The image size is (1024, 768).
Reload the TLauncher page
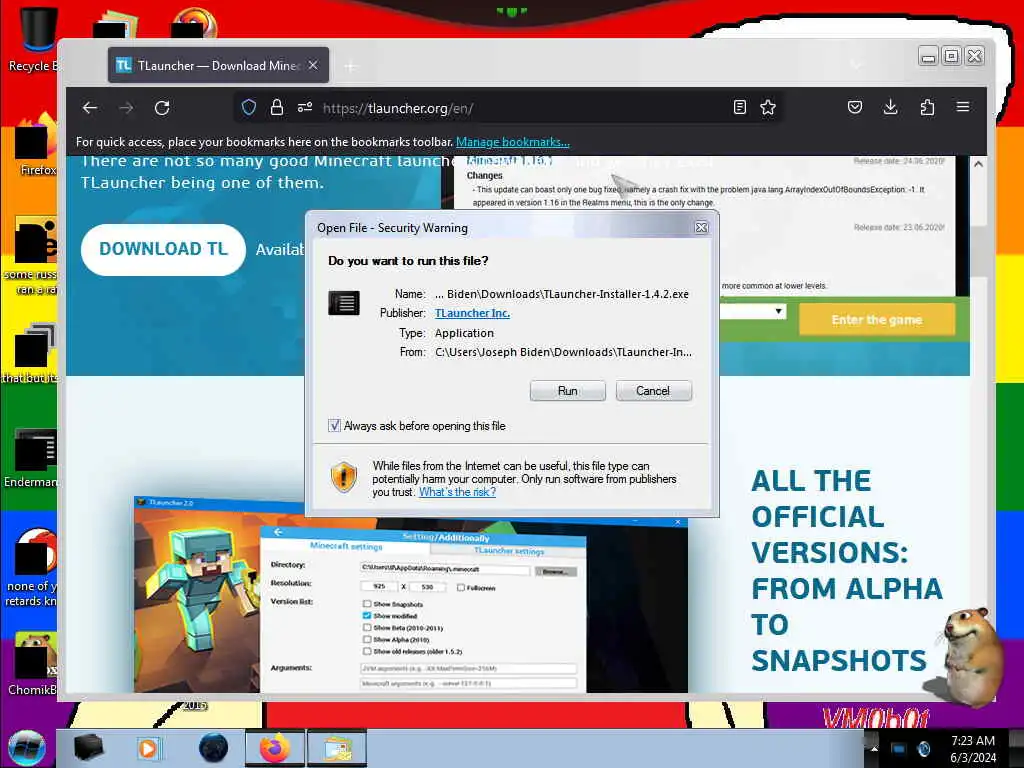tap(162, 108)
